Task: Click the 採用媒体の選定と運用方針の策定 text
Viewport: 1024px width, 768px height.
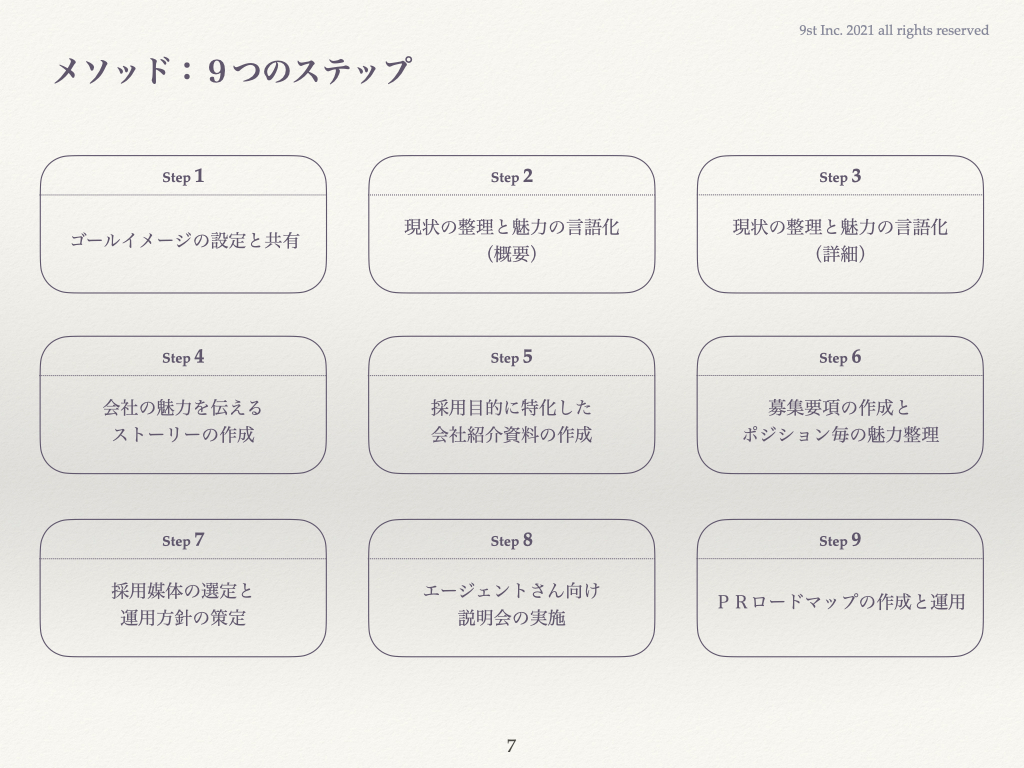Action: point(183,604)
